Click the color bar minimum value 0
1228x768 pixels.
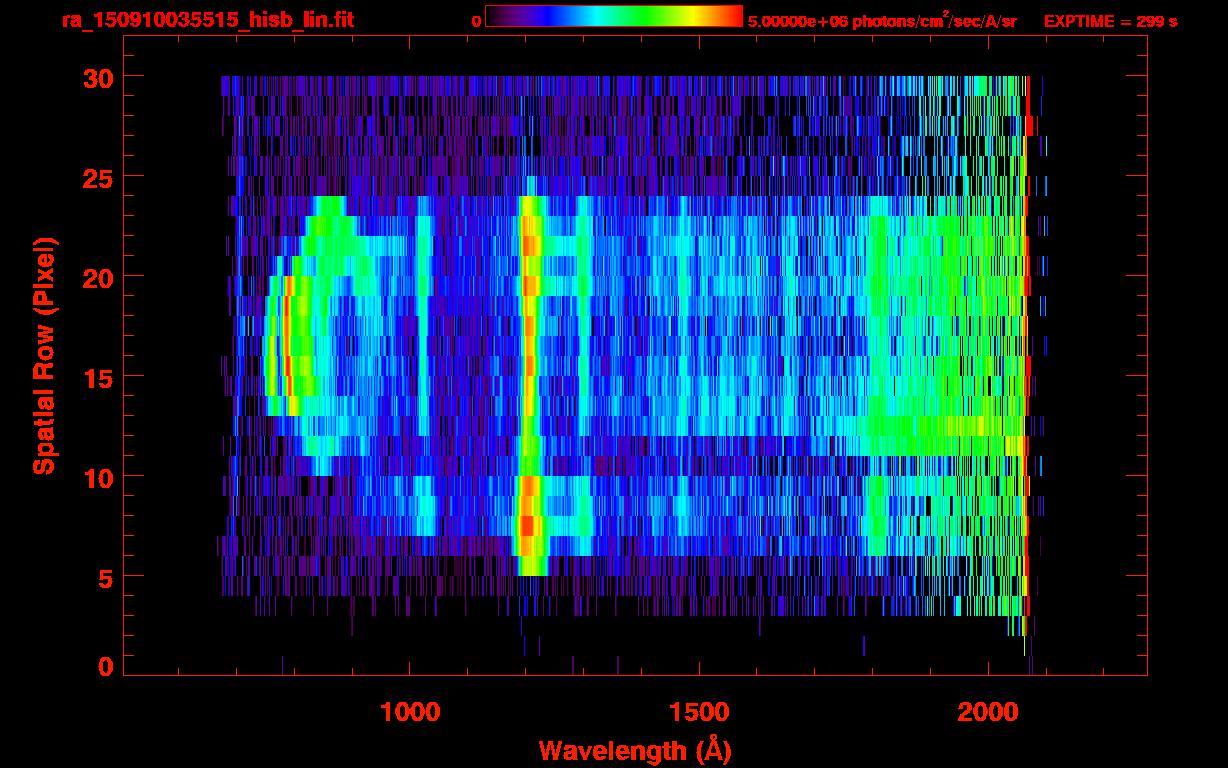pos(477,21)
